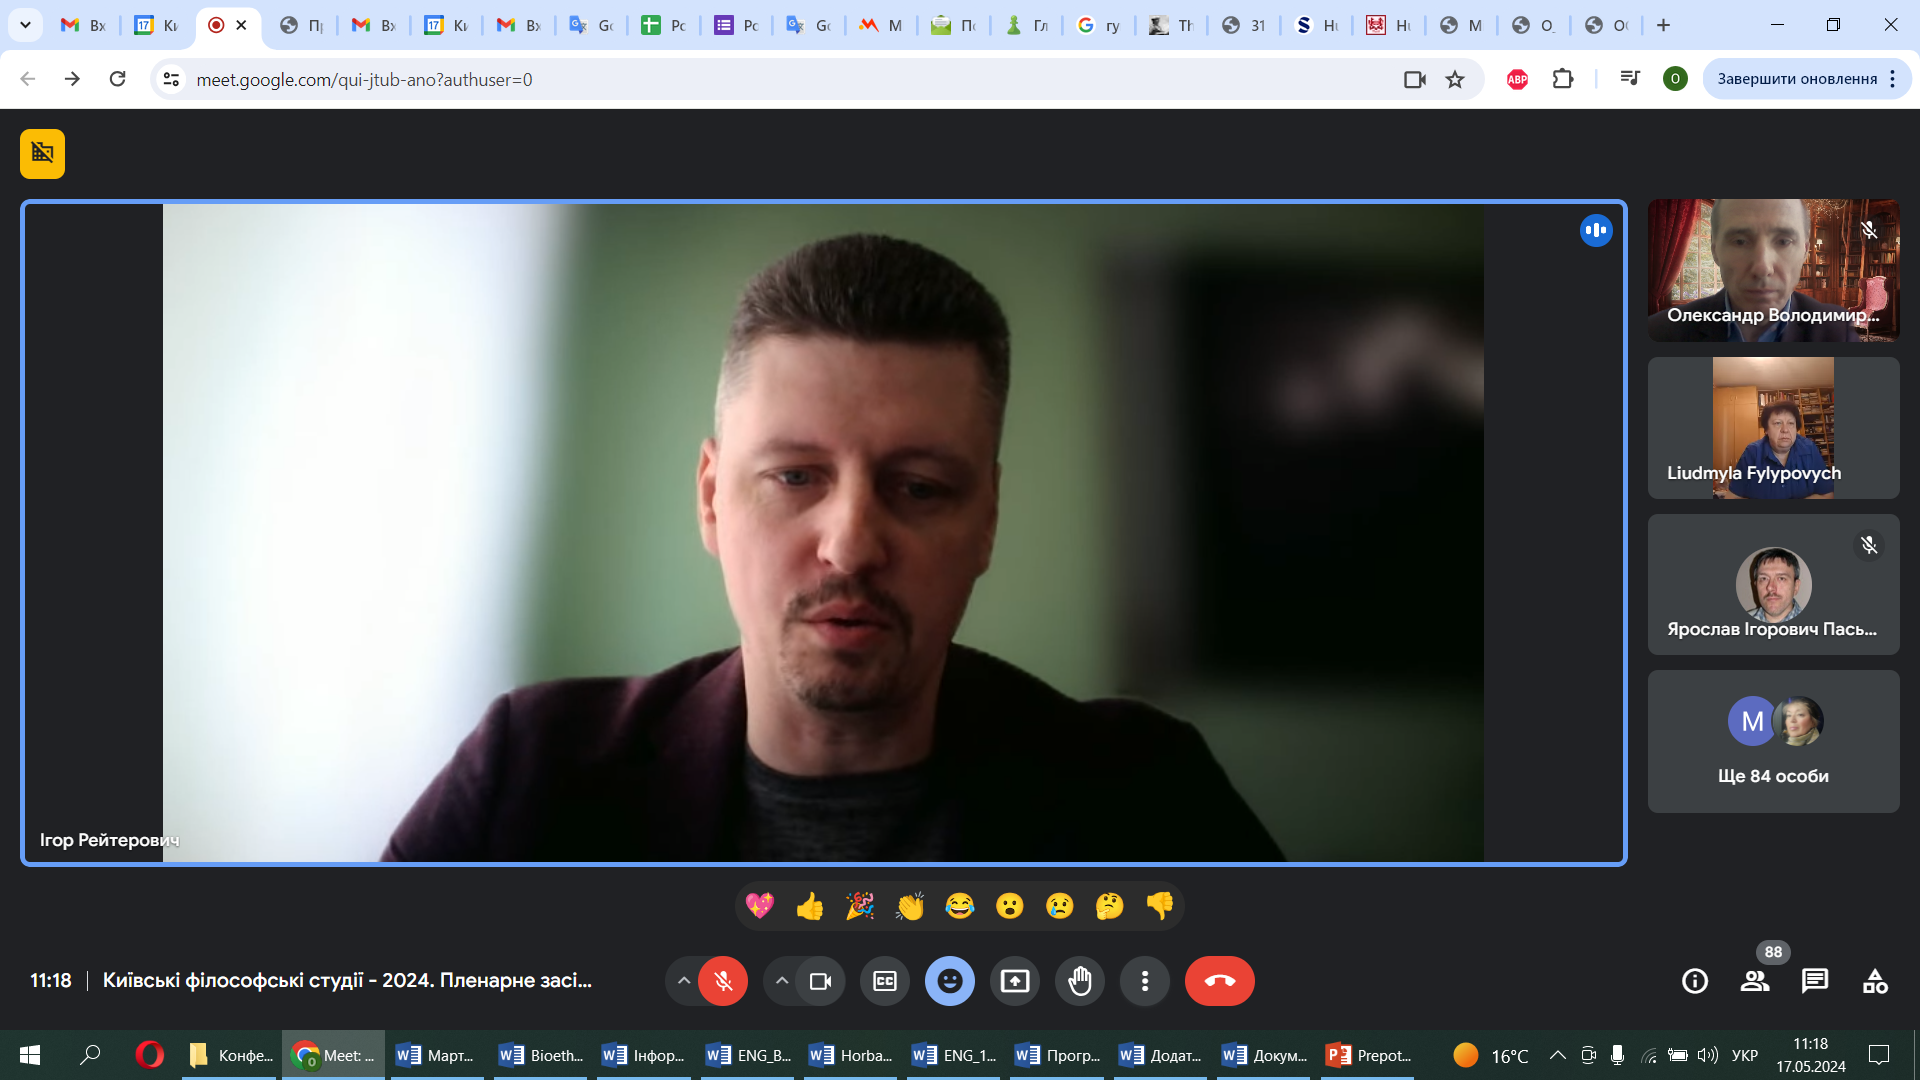Toggle closed captions on
The height and width of the screenshot is (1080, 1920).
(x=885, y=981)
